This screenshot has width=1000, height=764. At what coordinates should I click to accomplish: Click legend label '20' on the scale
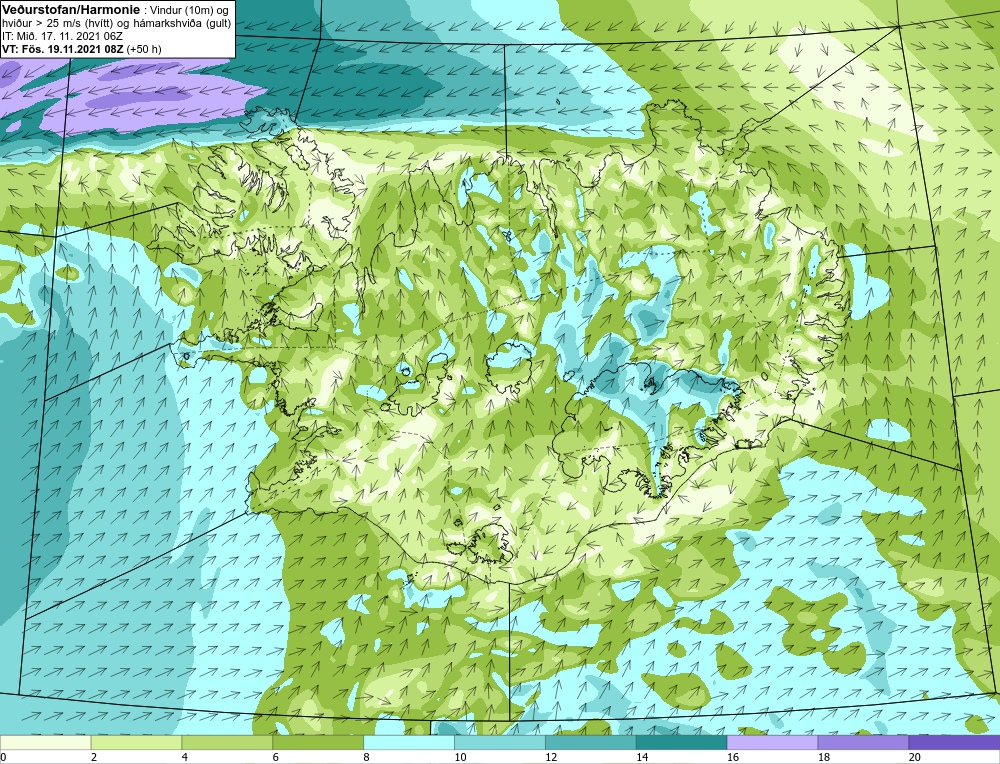[915, 757]
